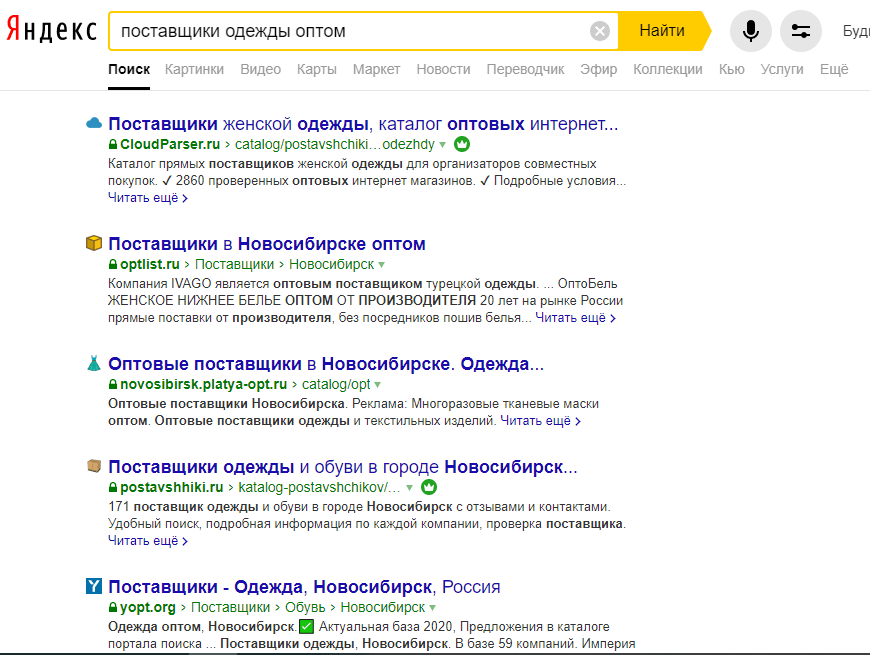Image resolution: width=870 pixels, height=655 pixels.
Task: Open result Поставщики в Новосибирске оптом
Action: pos(267,243)
